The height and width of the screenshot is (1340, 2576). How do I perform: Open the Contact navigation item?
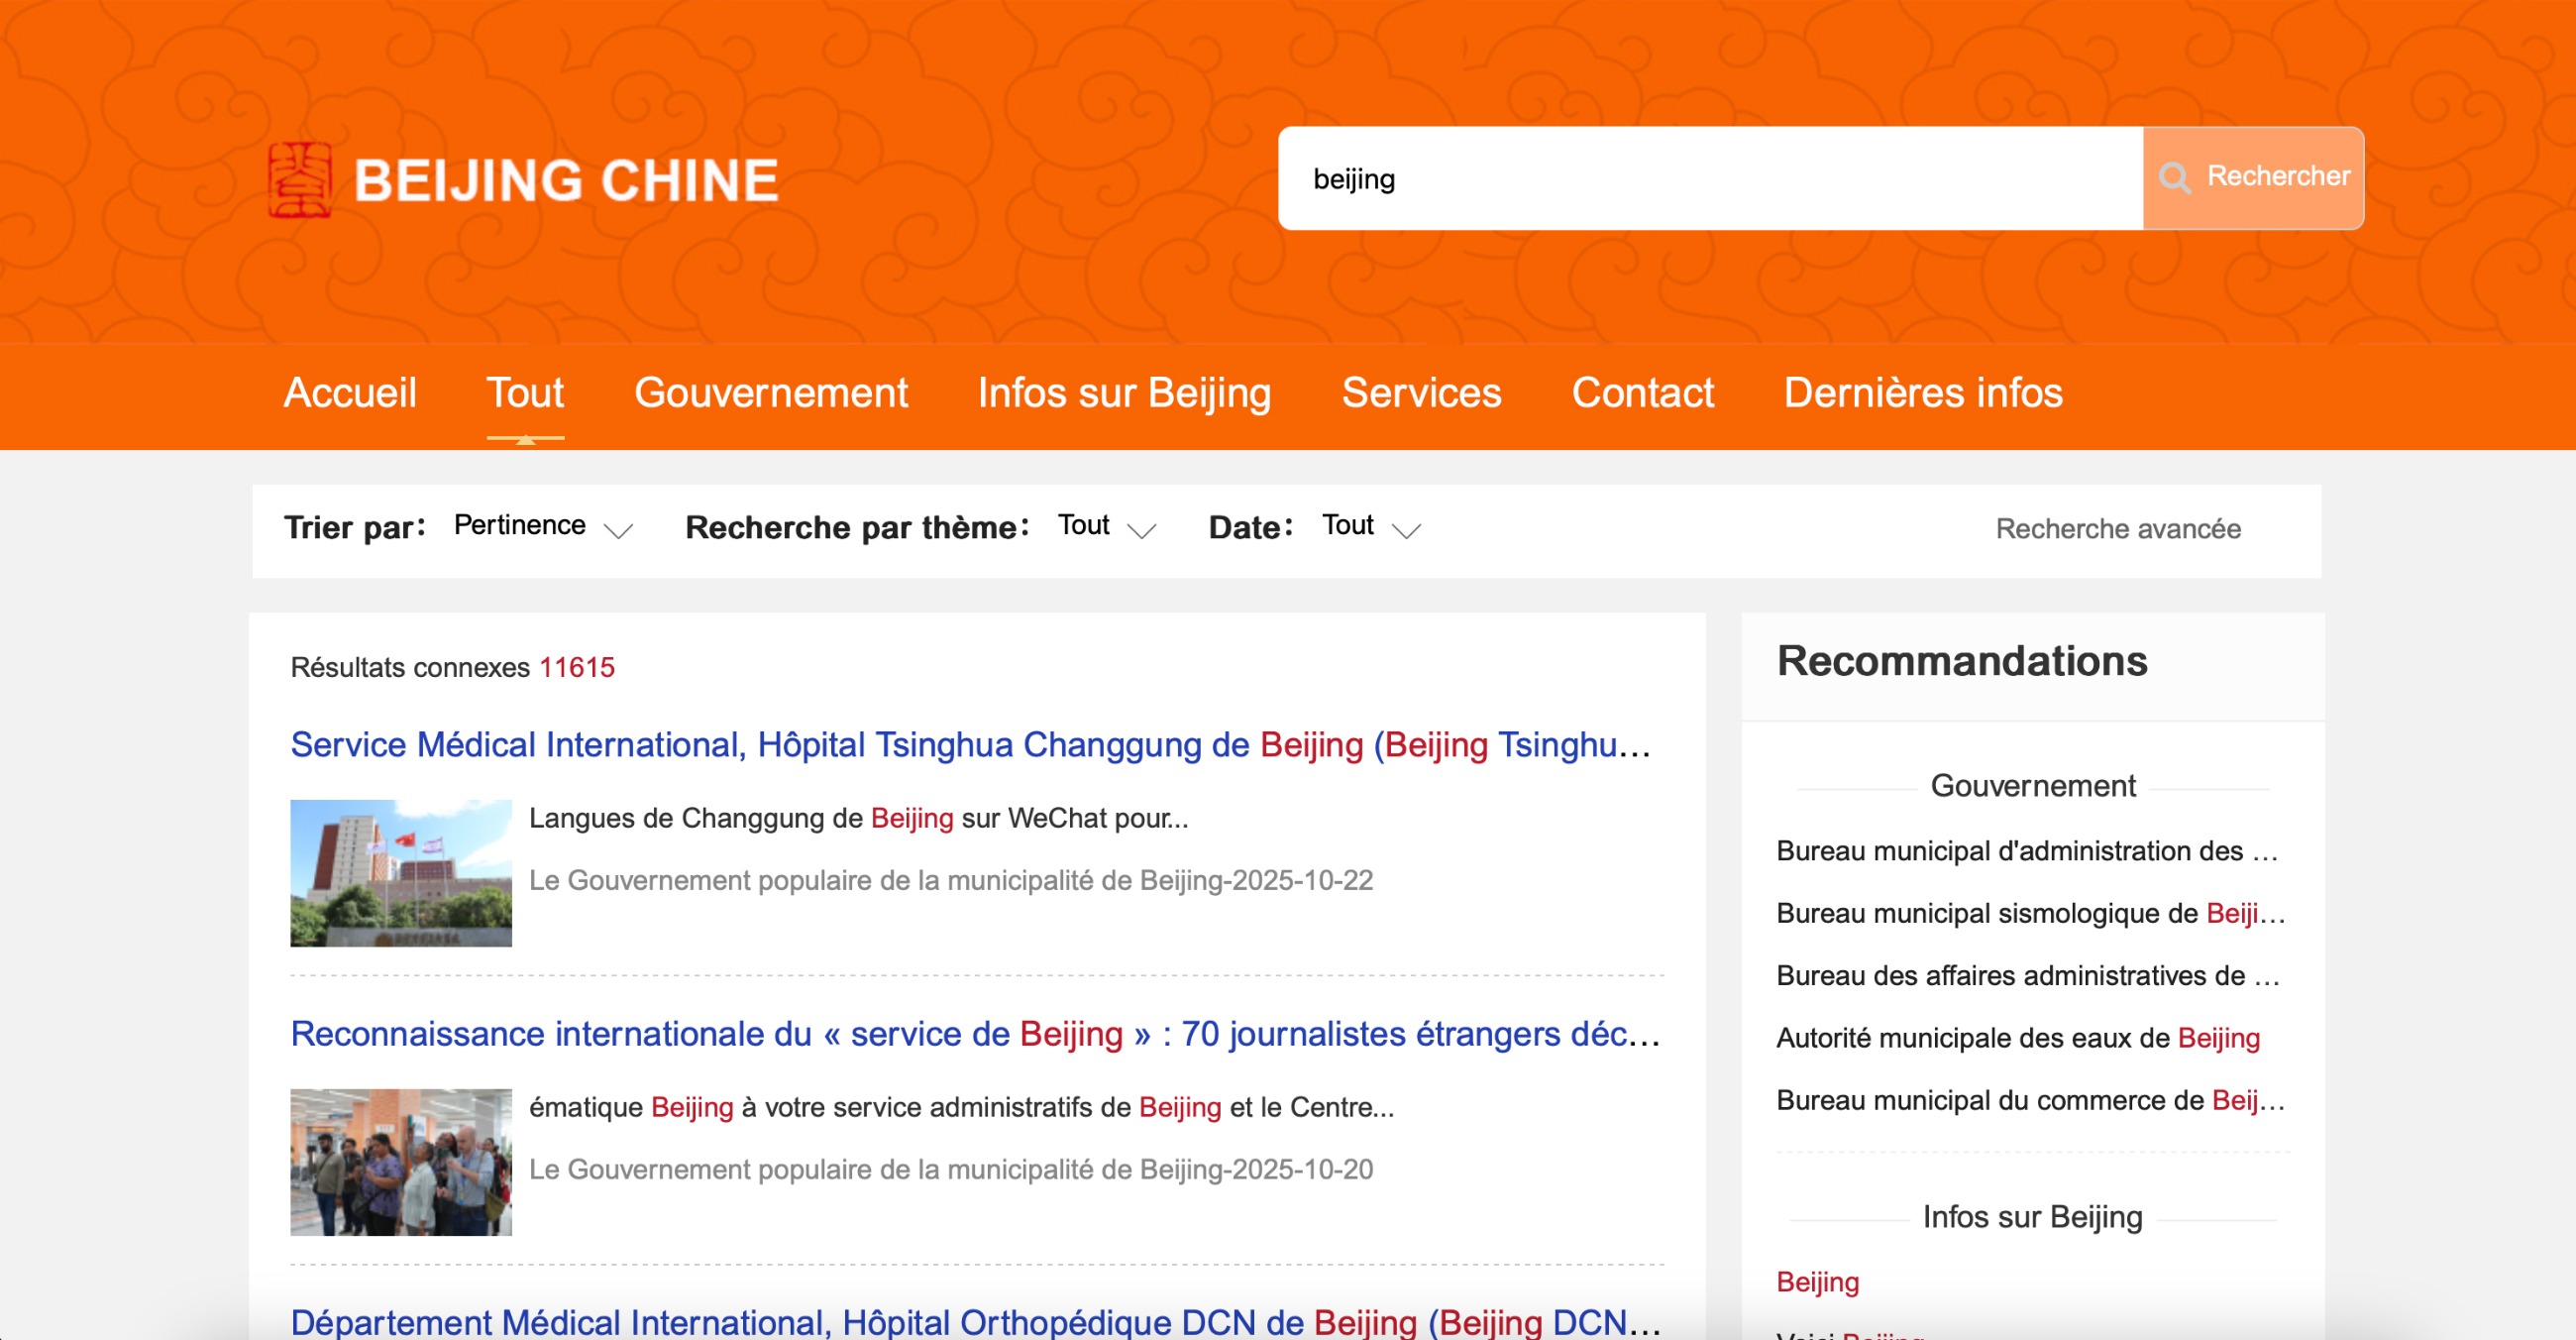tap(1642, 393)
